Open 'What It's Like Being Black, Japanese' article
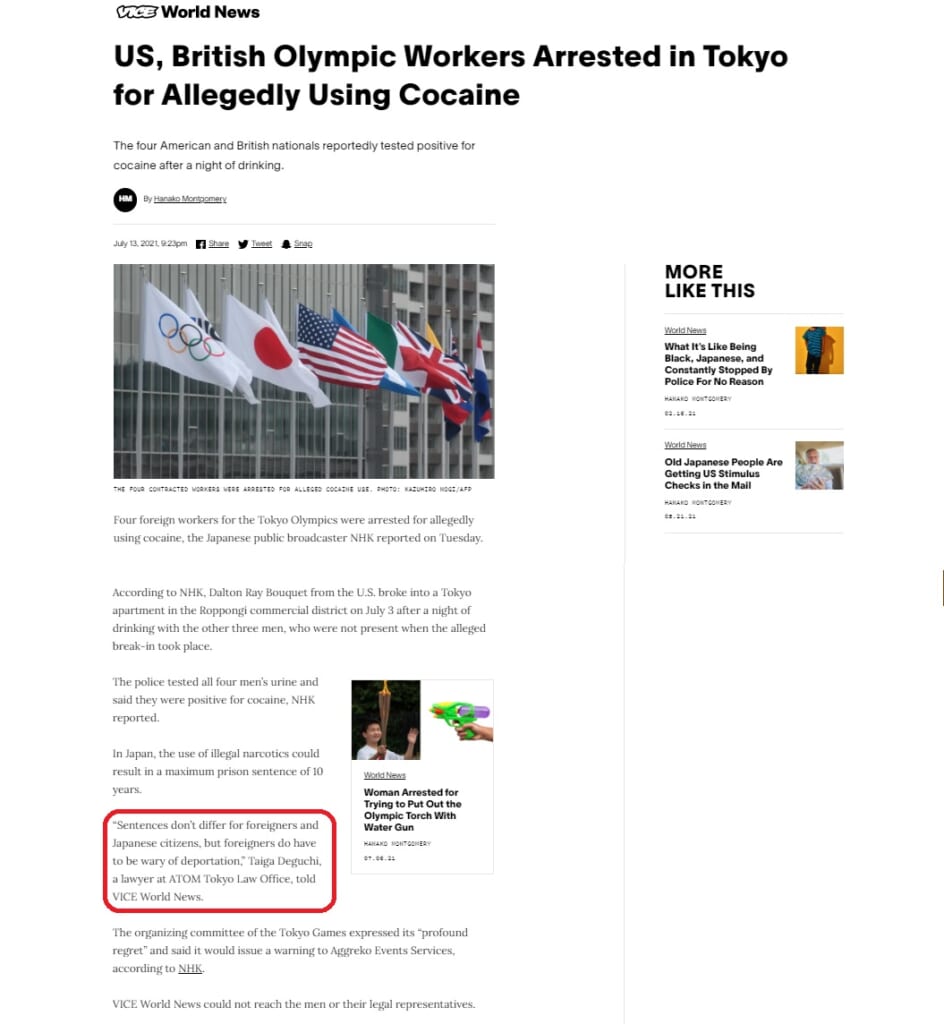 click(718, 364)
